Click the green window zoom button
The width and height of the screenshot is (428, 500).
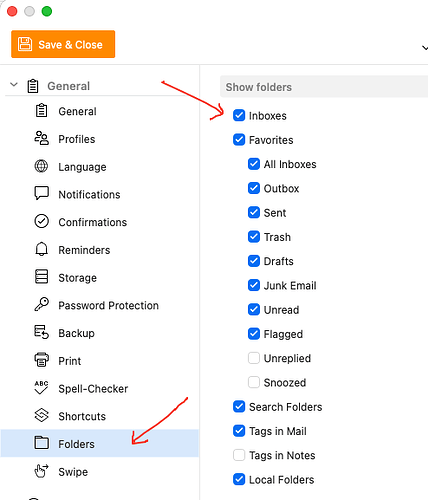pos(47,11)
